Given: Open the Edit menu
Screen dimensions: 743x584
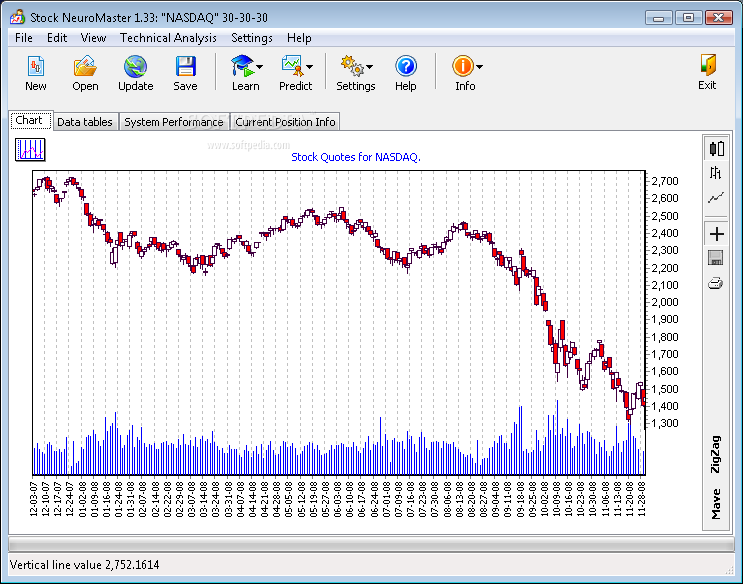Looking at the screenshot, I should click(57, 38).
